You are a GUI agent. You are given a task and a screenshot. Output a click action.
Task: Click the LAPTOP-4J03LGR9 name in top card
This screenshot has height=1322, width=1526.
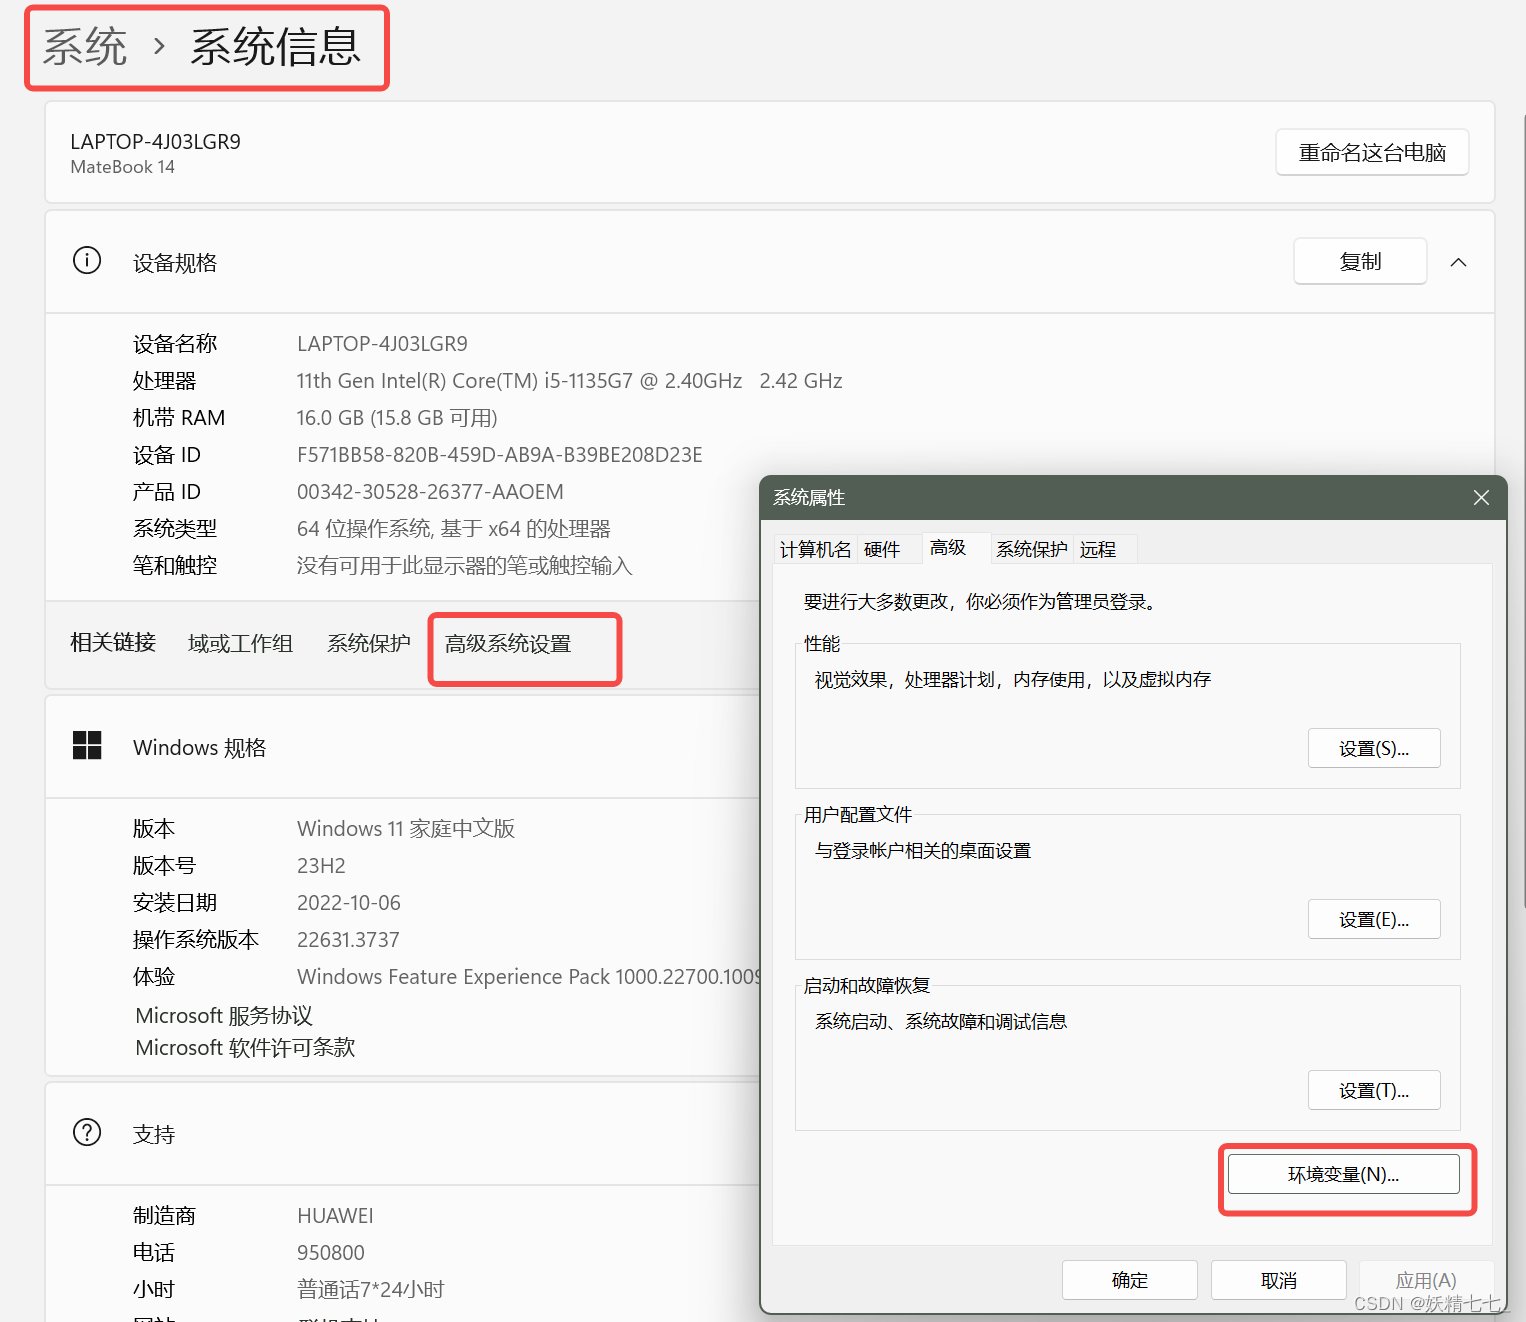[x=155, y=141]
